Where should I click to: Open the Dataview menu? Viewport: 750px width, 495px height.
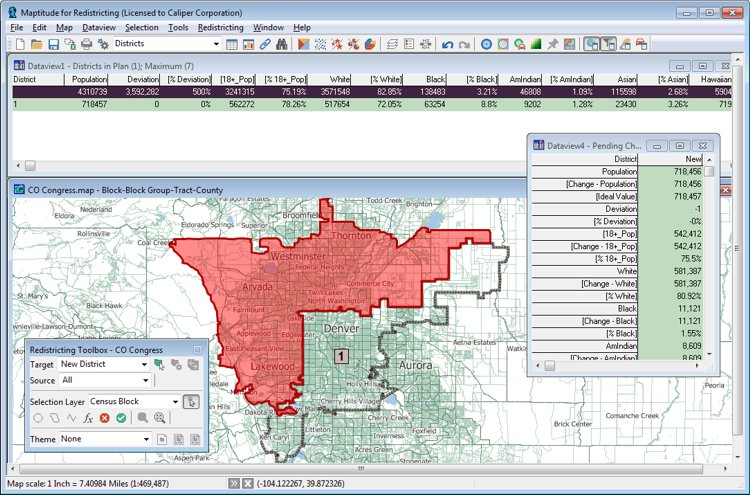(x=99, y=27)
